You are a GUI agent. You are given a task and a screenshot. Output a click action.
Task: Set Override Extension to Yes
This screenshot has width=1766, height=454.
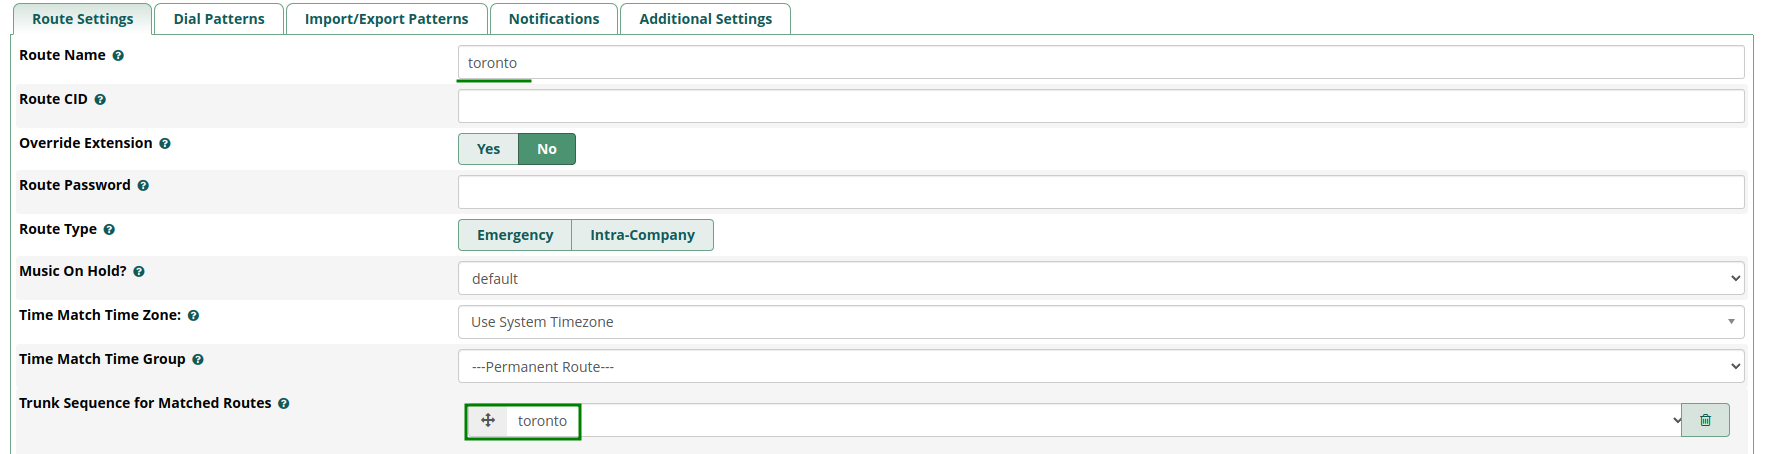[488, 149]
